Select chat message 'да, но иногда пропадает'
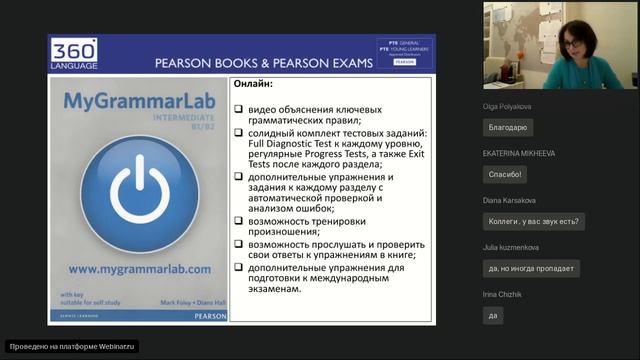640x360 pixels. tap(531, 269)
